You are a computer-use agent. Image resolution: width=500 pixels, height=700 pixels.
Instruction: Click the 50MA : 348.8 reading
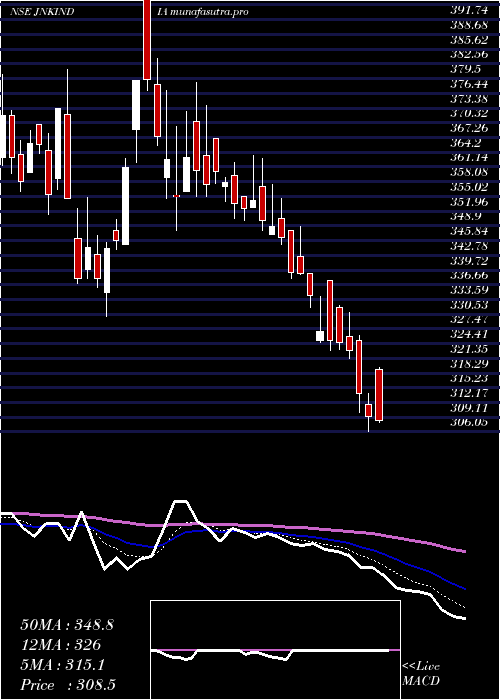click(x=67, y=625)
